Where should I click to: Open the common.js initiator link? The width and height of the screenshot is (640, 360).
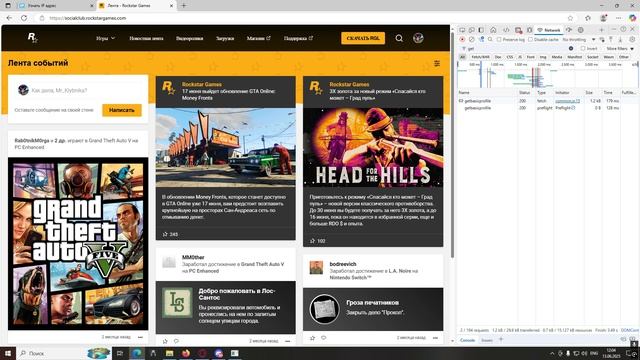(567, 101)
